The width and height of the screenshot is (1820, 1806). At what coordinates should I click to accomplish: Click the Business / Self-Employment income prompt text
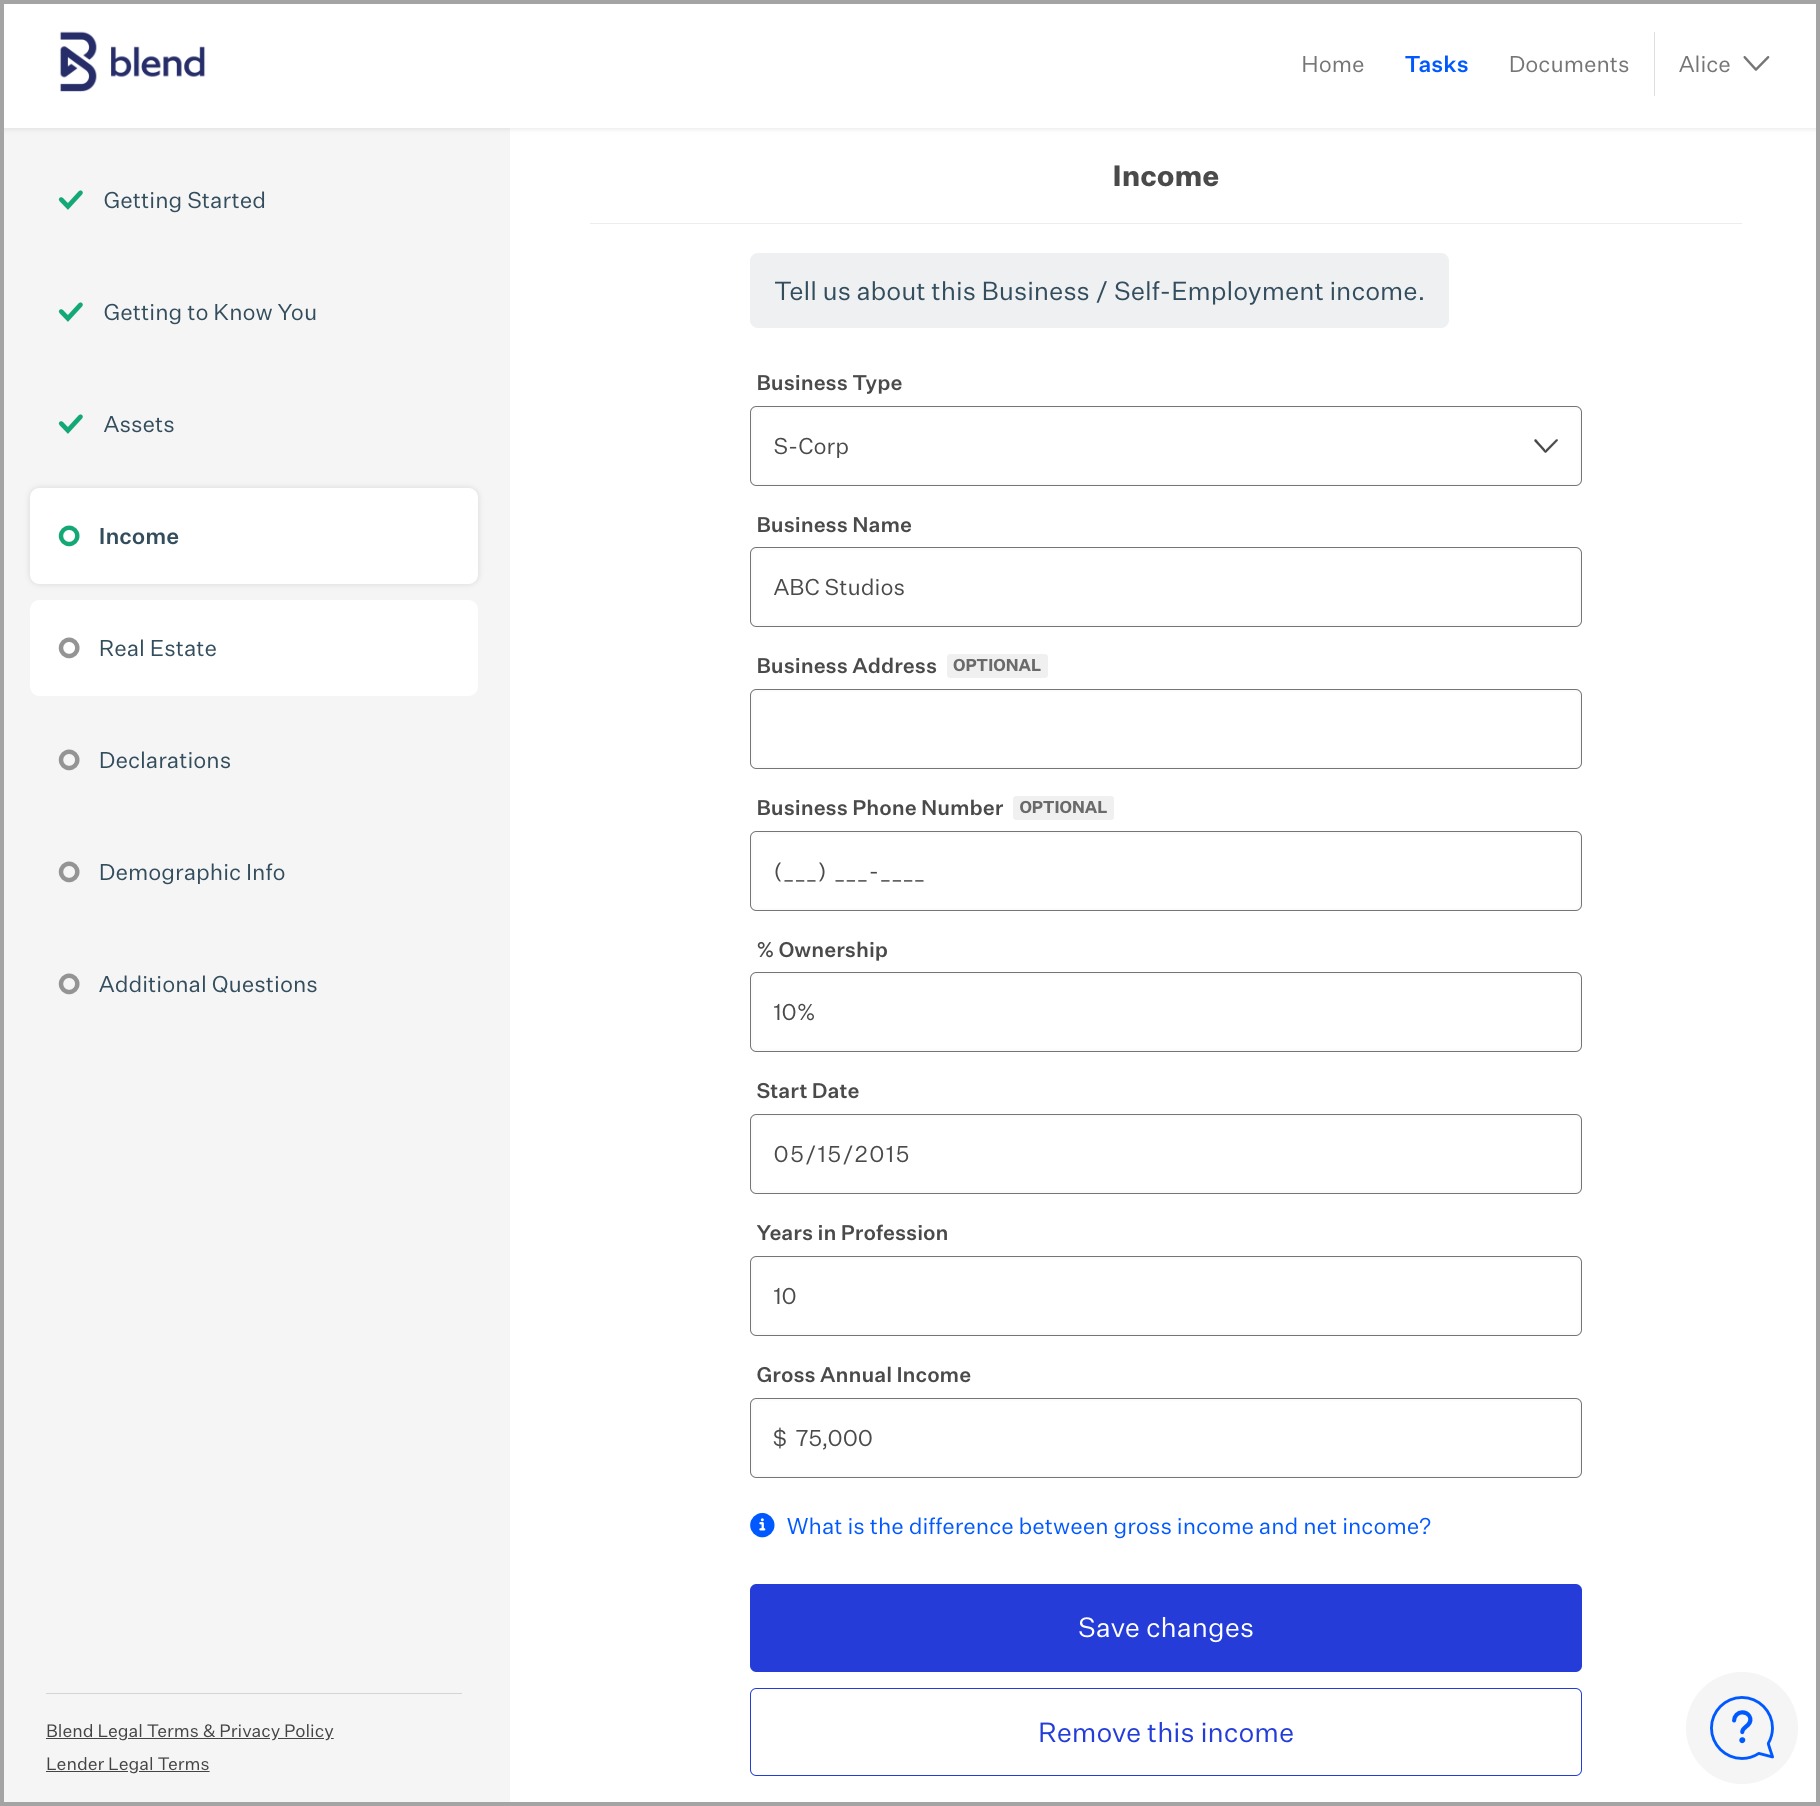1099,291
